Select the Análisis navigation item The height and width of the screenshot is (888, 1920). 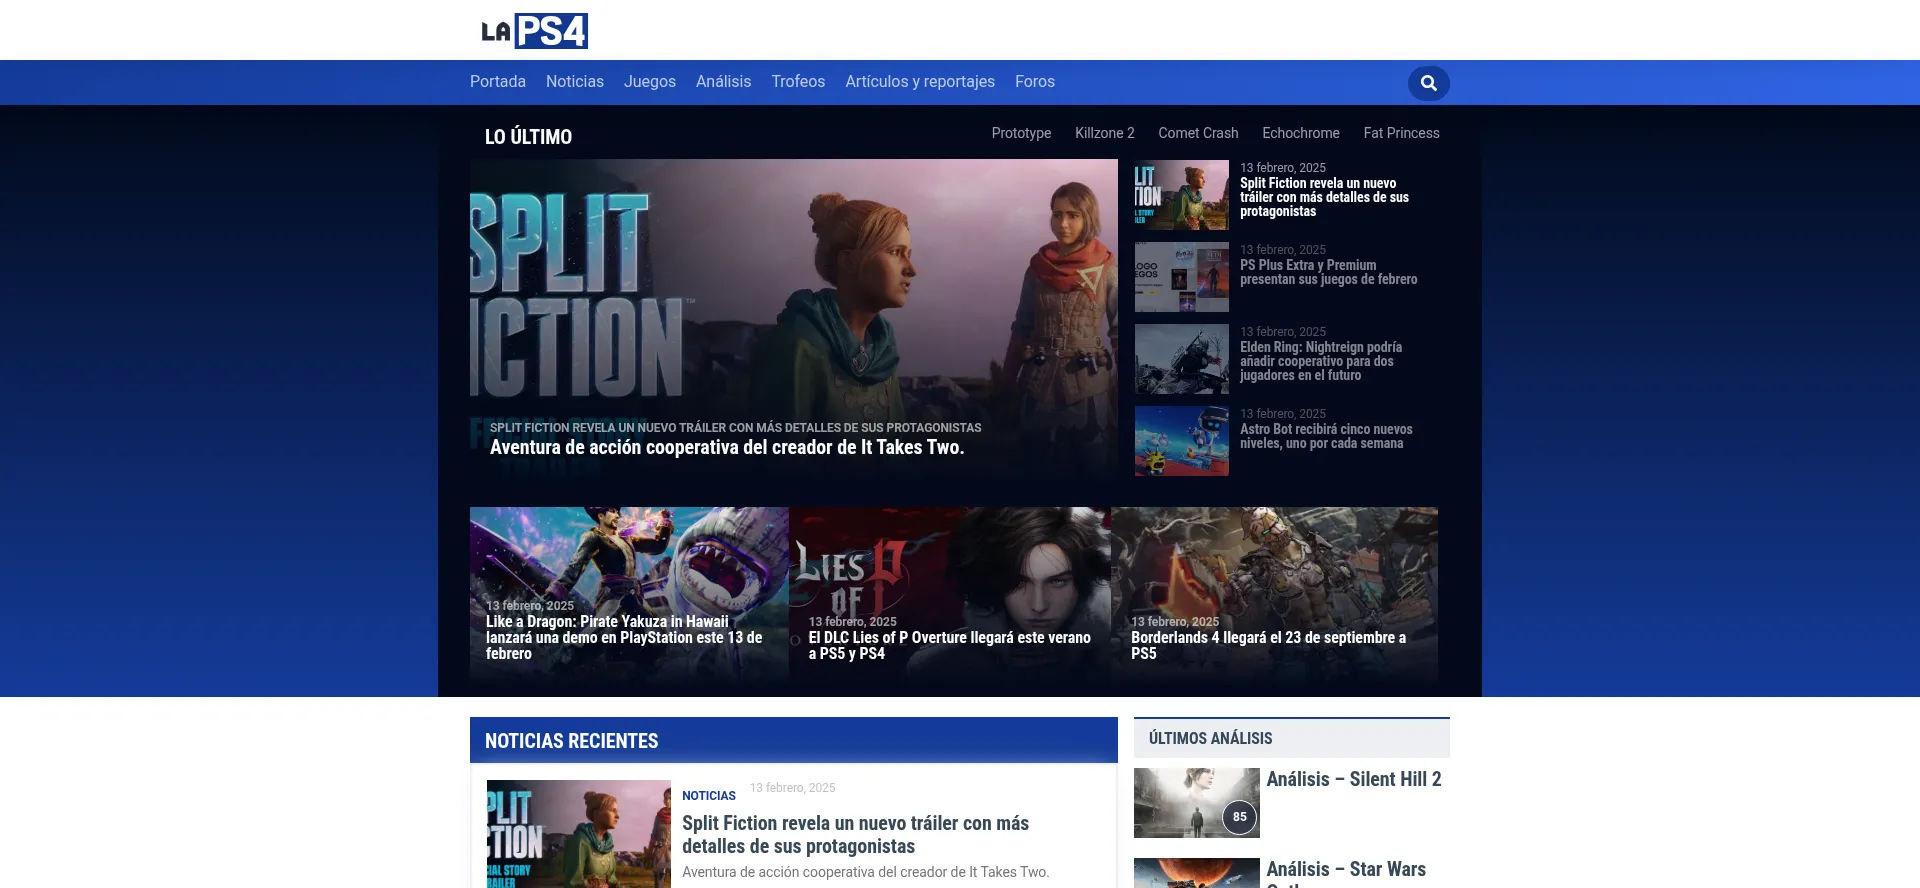click(723, 82)
